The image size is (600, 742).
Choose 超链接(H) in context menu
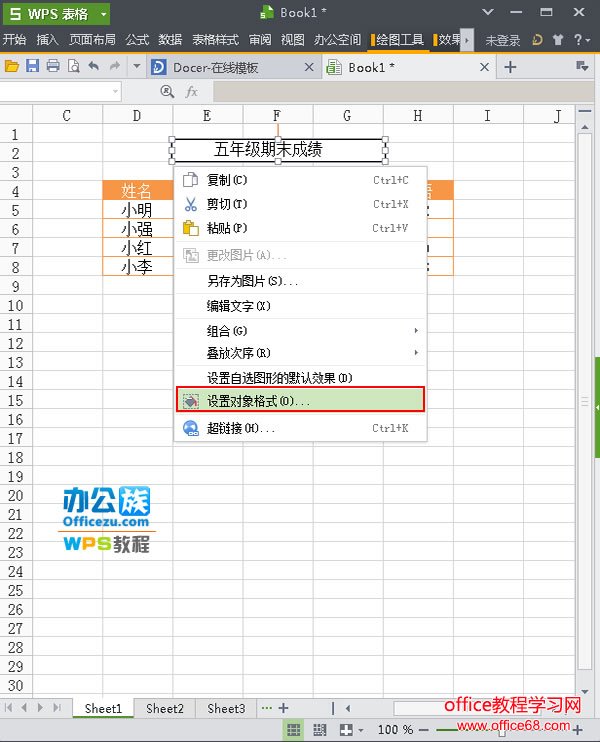click(x=300, y=428)
